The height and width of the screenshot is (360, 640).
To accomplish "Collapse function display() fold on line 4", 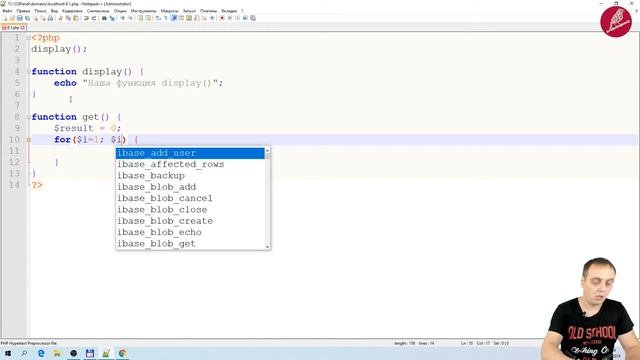I will coord(29,72).
